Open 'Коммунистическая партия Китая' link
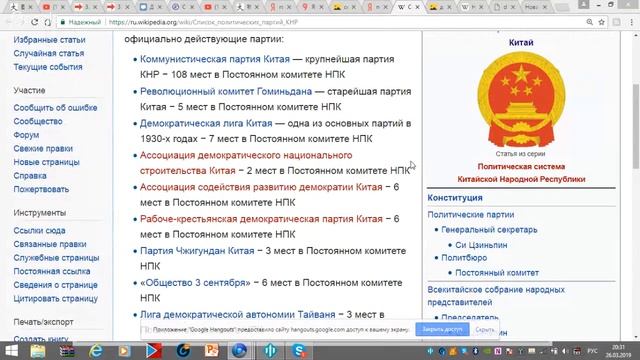 [x=215, y=59]
